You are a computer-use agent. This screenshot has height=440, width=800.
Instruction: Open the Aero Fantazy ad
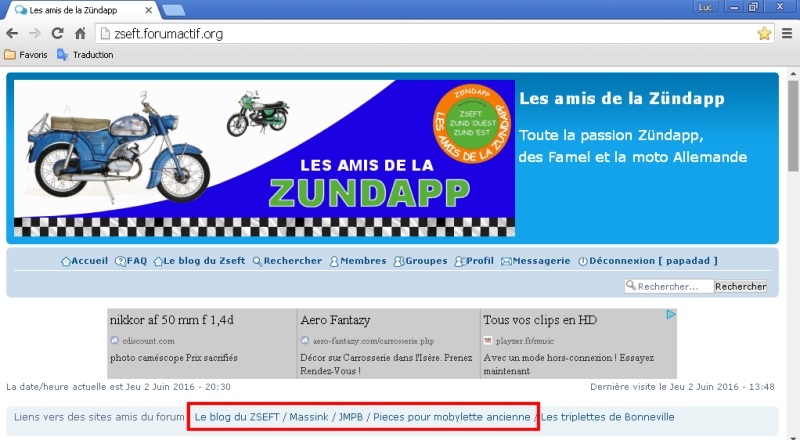tap(335, 320)
